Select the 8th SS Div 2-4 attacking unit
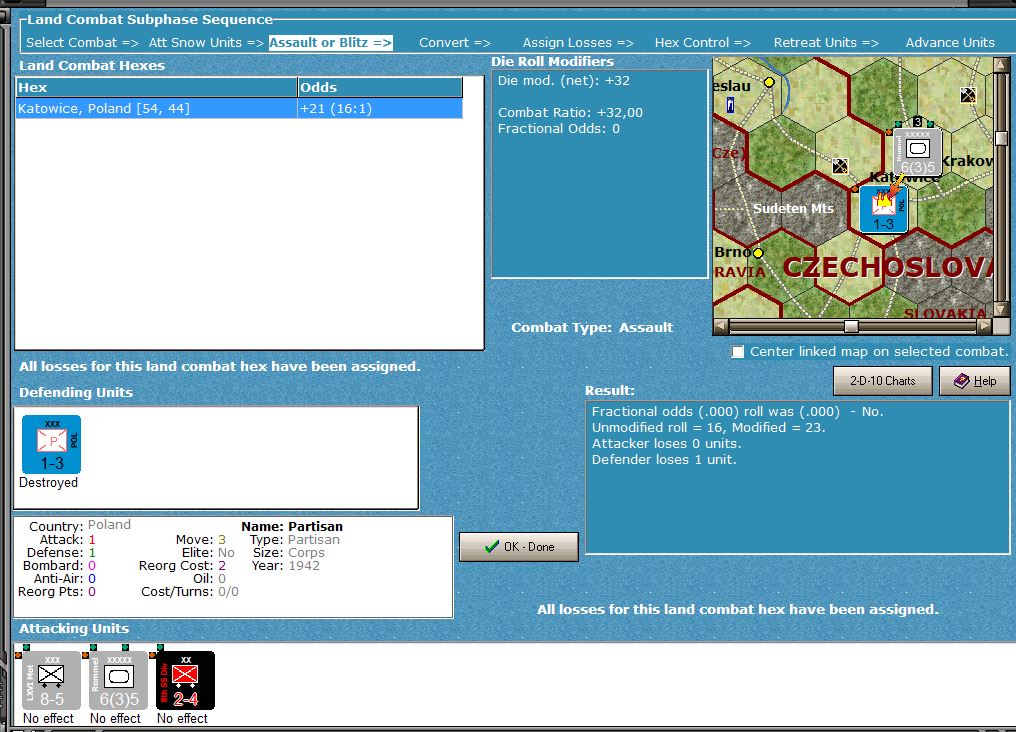1016x732 pixels. click(x=185, y=681)
